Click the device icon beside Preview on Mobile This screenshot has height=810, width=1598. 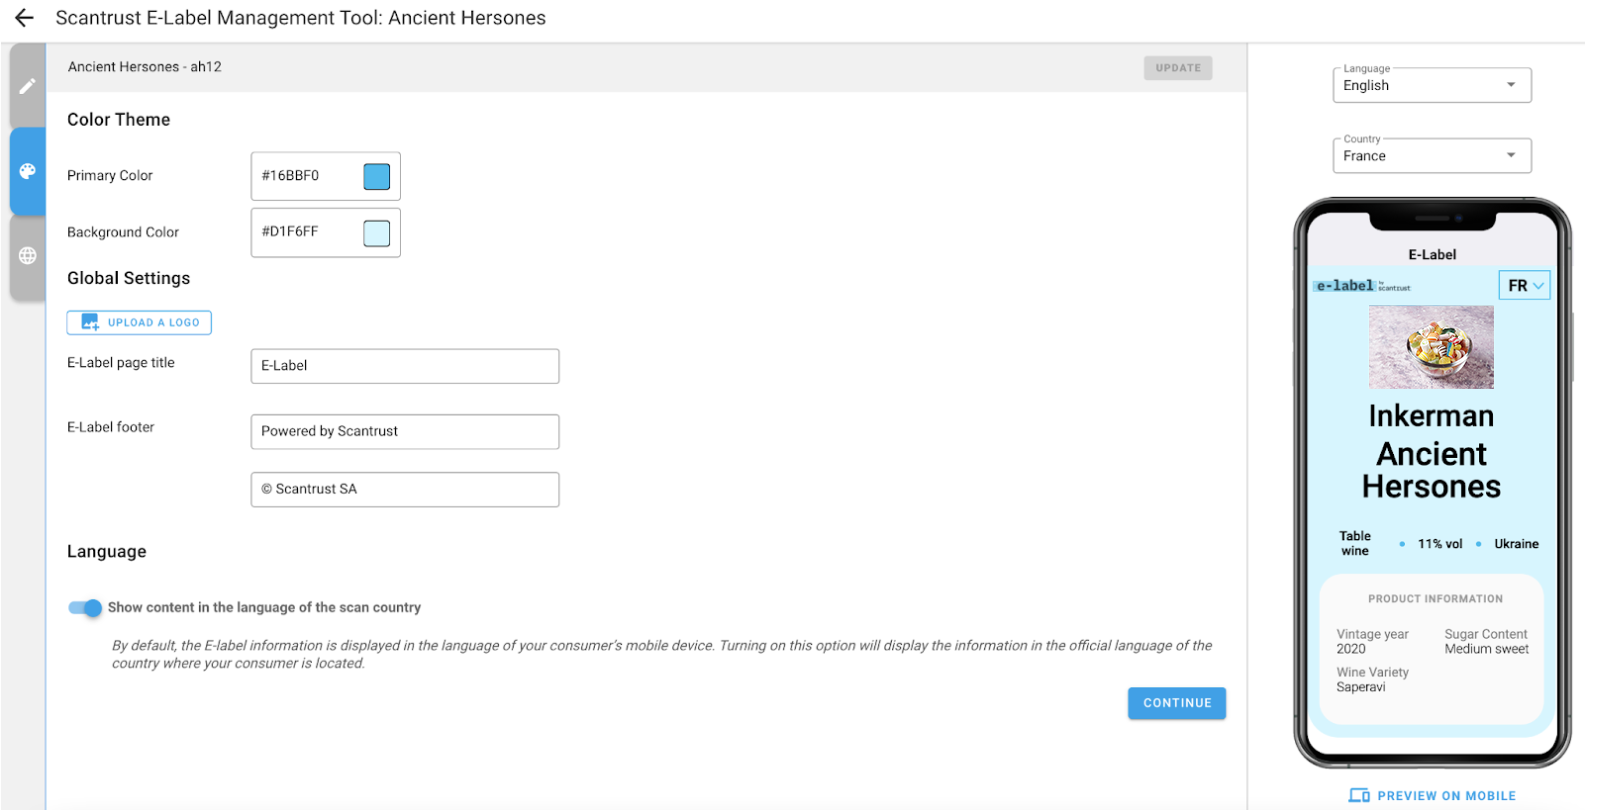click(1359, 796)
